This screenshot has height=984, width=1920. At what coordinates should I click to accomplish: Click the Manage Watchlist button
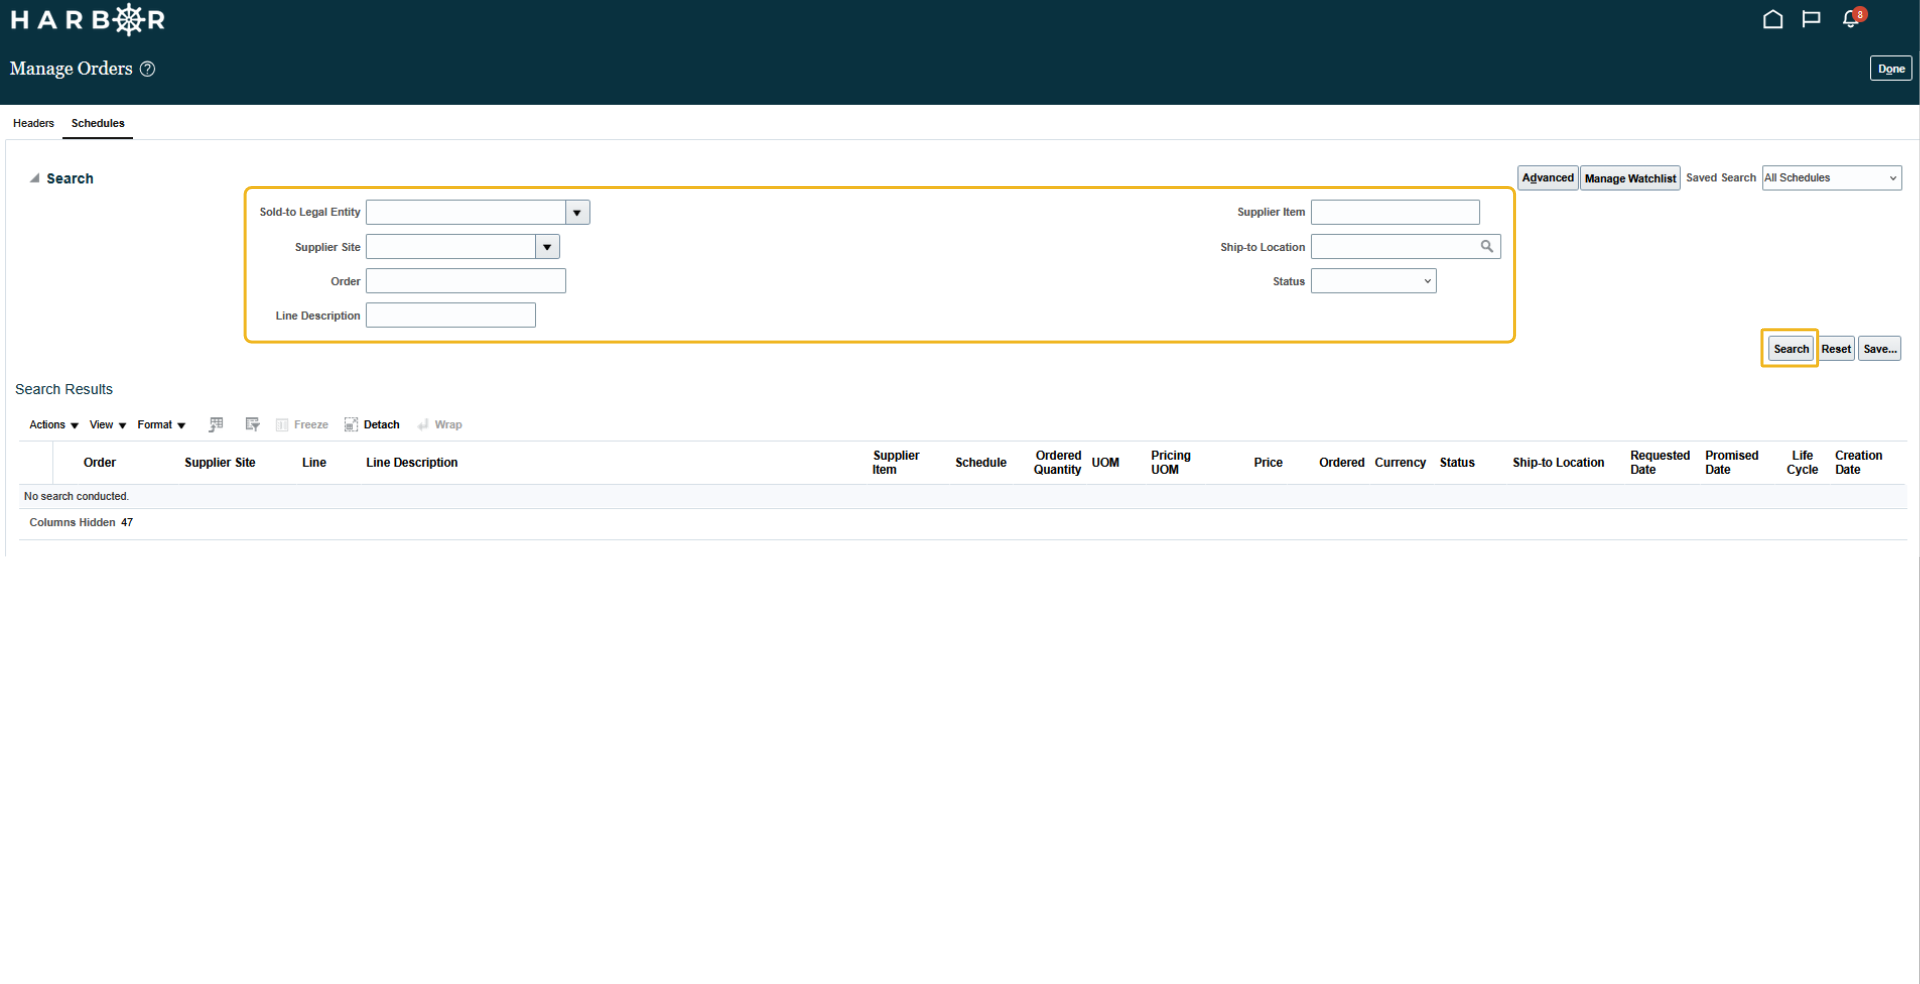tap(1630, 178)
